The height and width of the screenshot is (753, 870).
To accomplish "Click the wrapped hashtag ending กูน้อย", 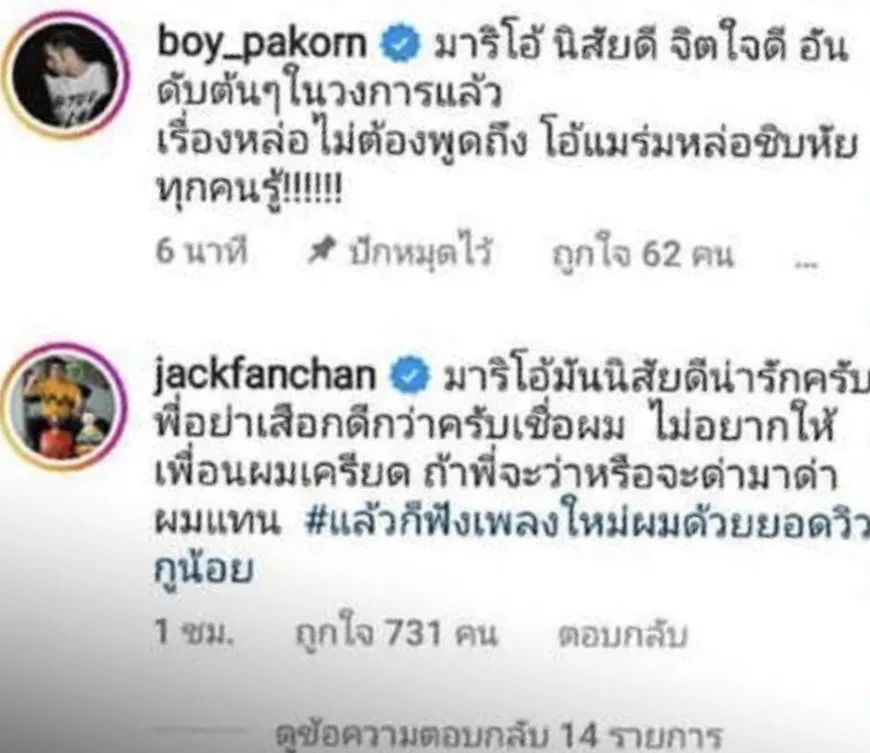I will [x=203, y=568].
